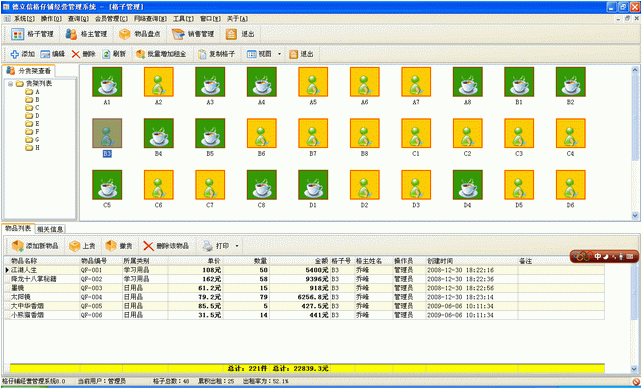
Task: Open the 操作(O) menu
Action: click(51, 19)
